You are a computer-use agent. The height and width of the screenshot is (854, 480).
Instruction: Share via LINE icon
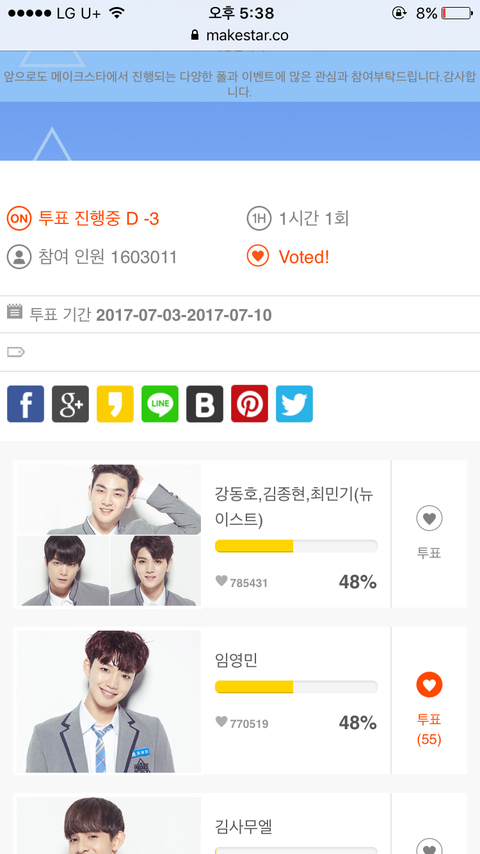point(160,404)
